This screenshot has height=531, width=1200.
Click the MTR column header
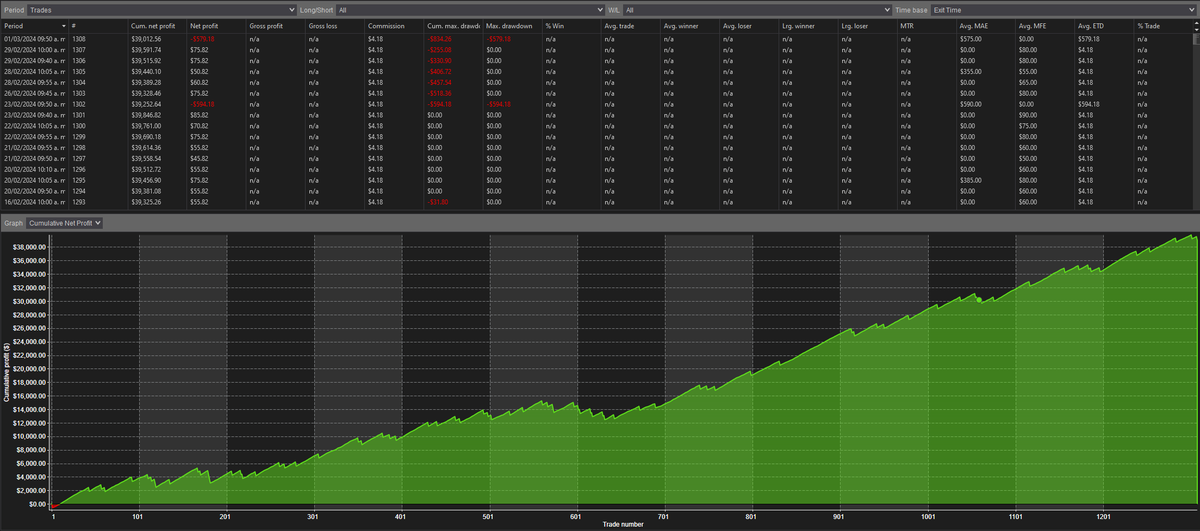[x=926, y=24]
